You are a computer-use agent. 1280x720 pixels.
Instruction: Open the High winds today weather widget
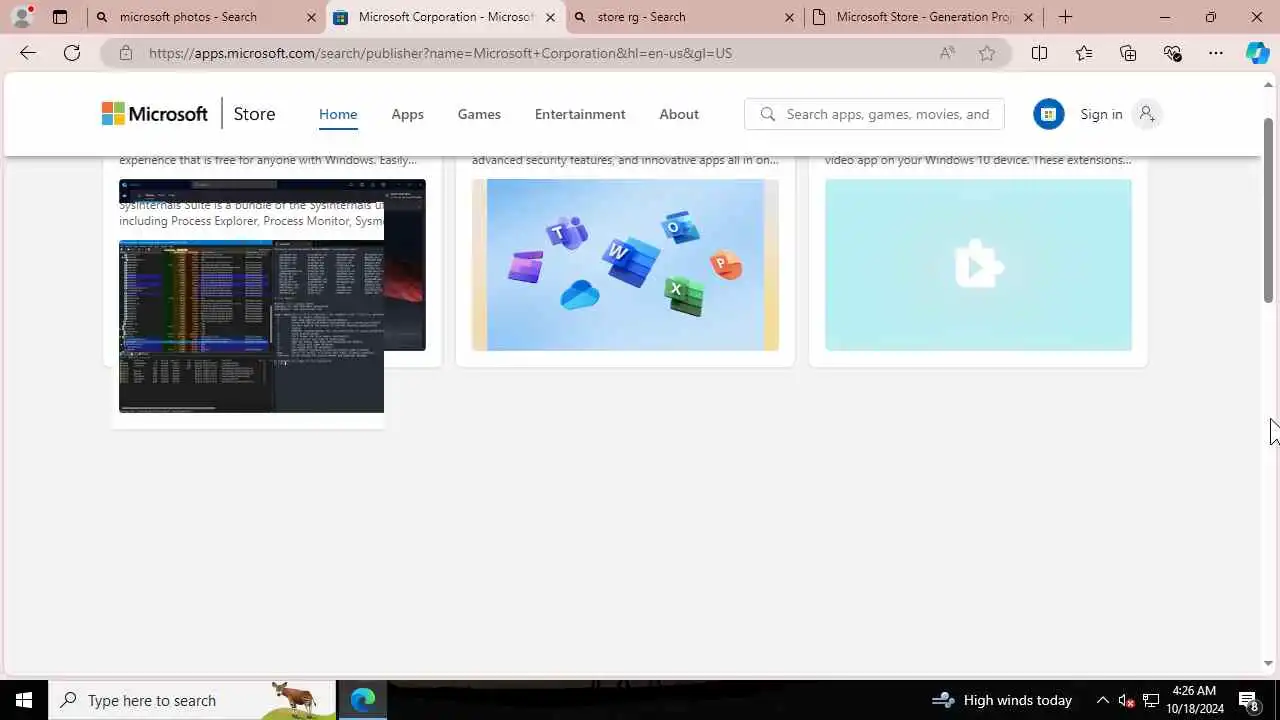point(1001,700)
